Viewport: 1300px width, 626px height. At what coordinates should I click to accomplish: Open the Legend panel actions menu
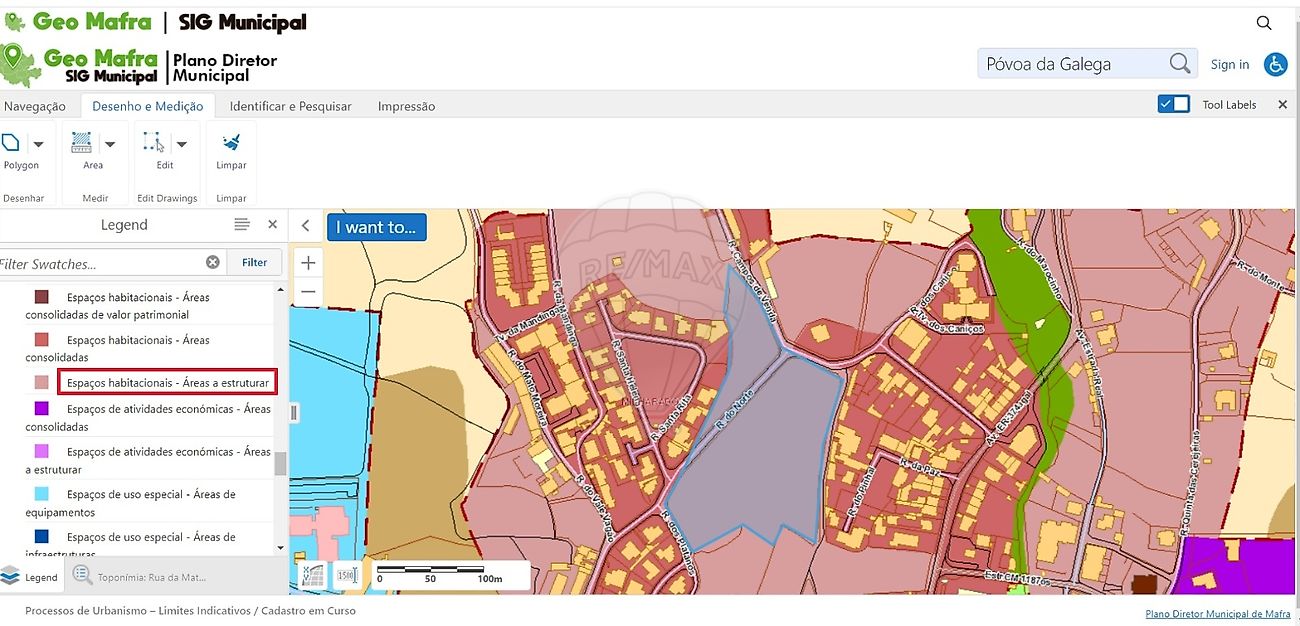pos(242,225)
